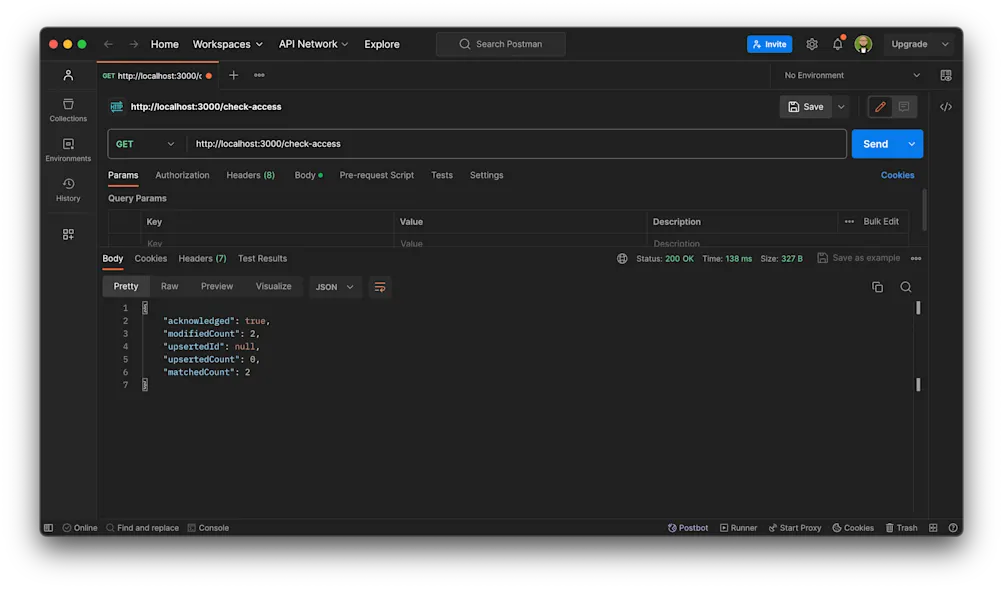Toggle beautify formatting of the response
Viewport: 1003px width, 589px height.
pyautogui.click(x=379, y=286)
